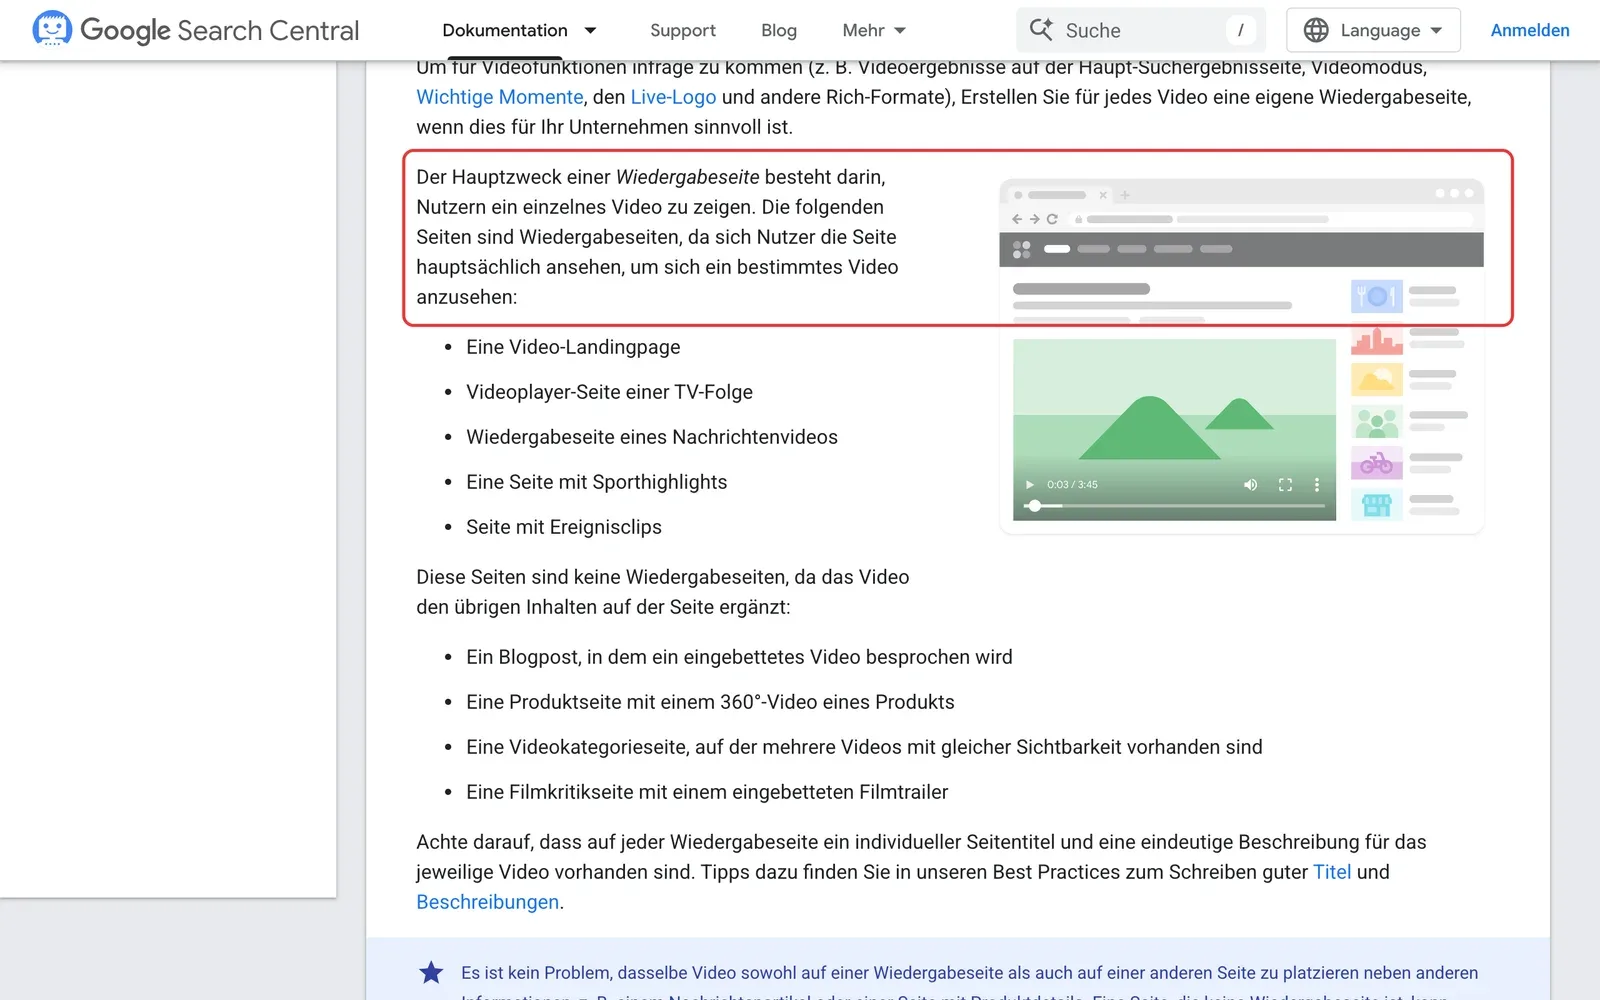This screenshot has width=1600, height=1000.
Task: Open the Beschreibungen link
Action: (488, 902)
